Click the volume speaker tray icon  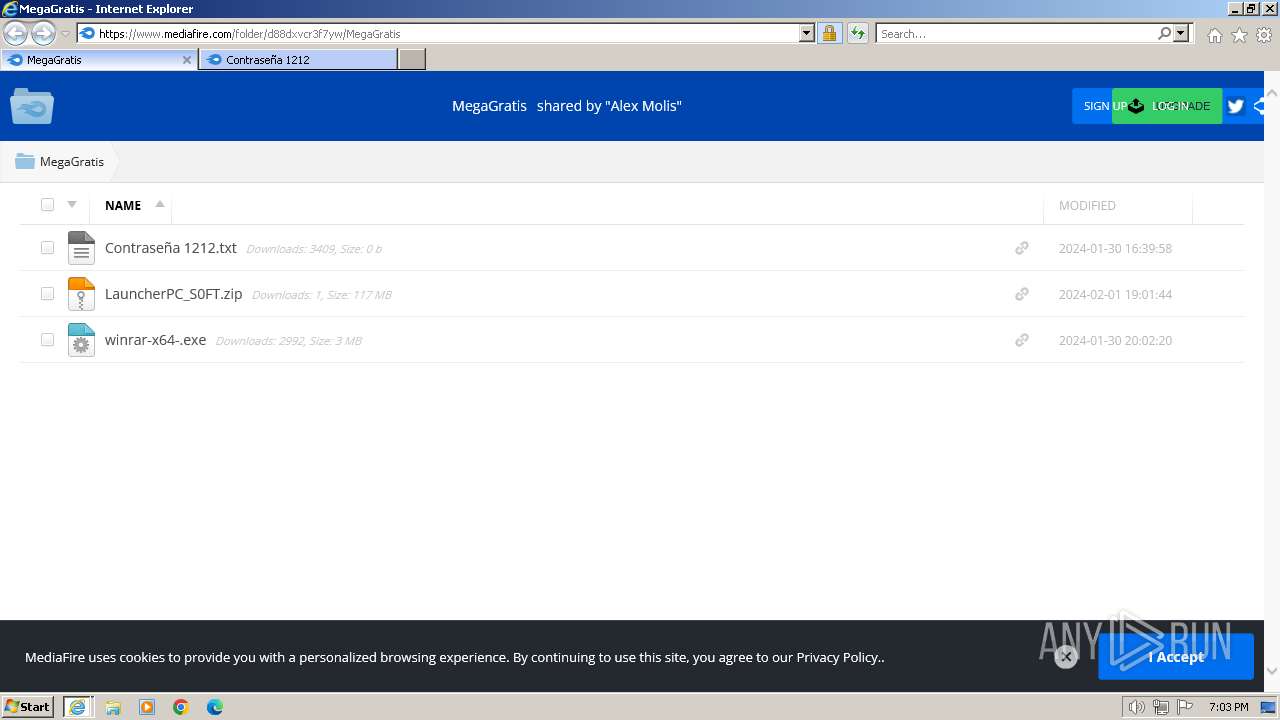pyautogui.click(x=1136, y=707)
